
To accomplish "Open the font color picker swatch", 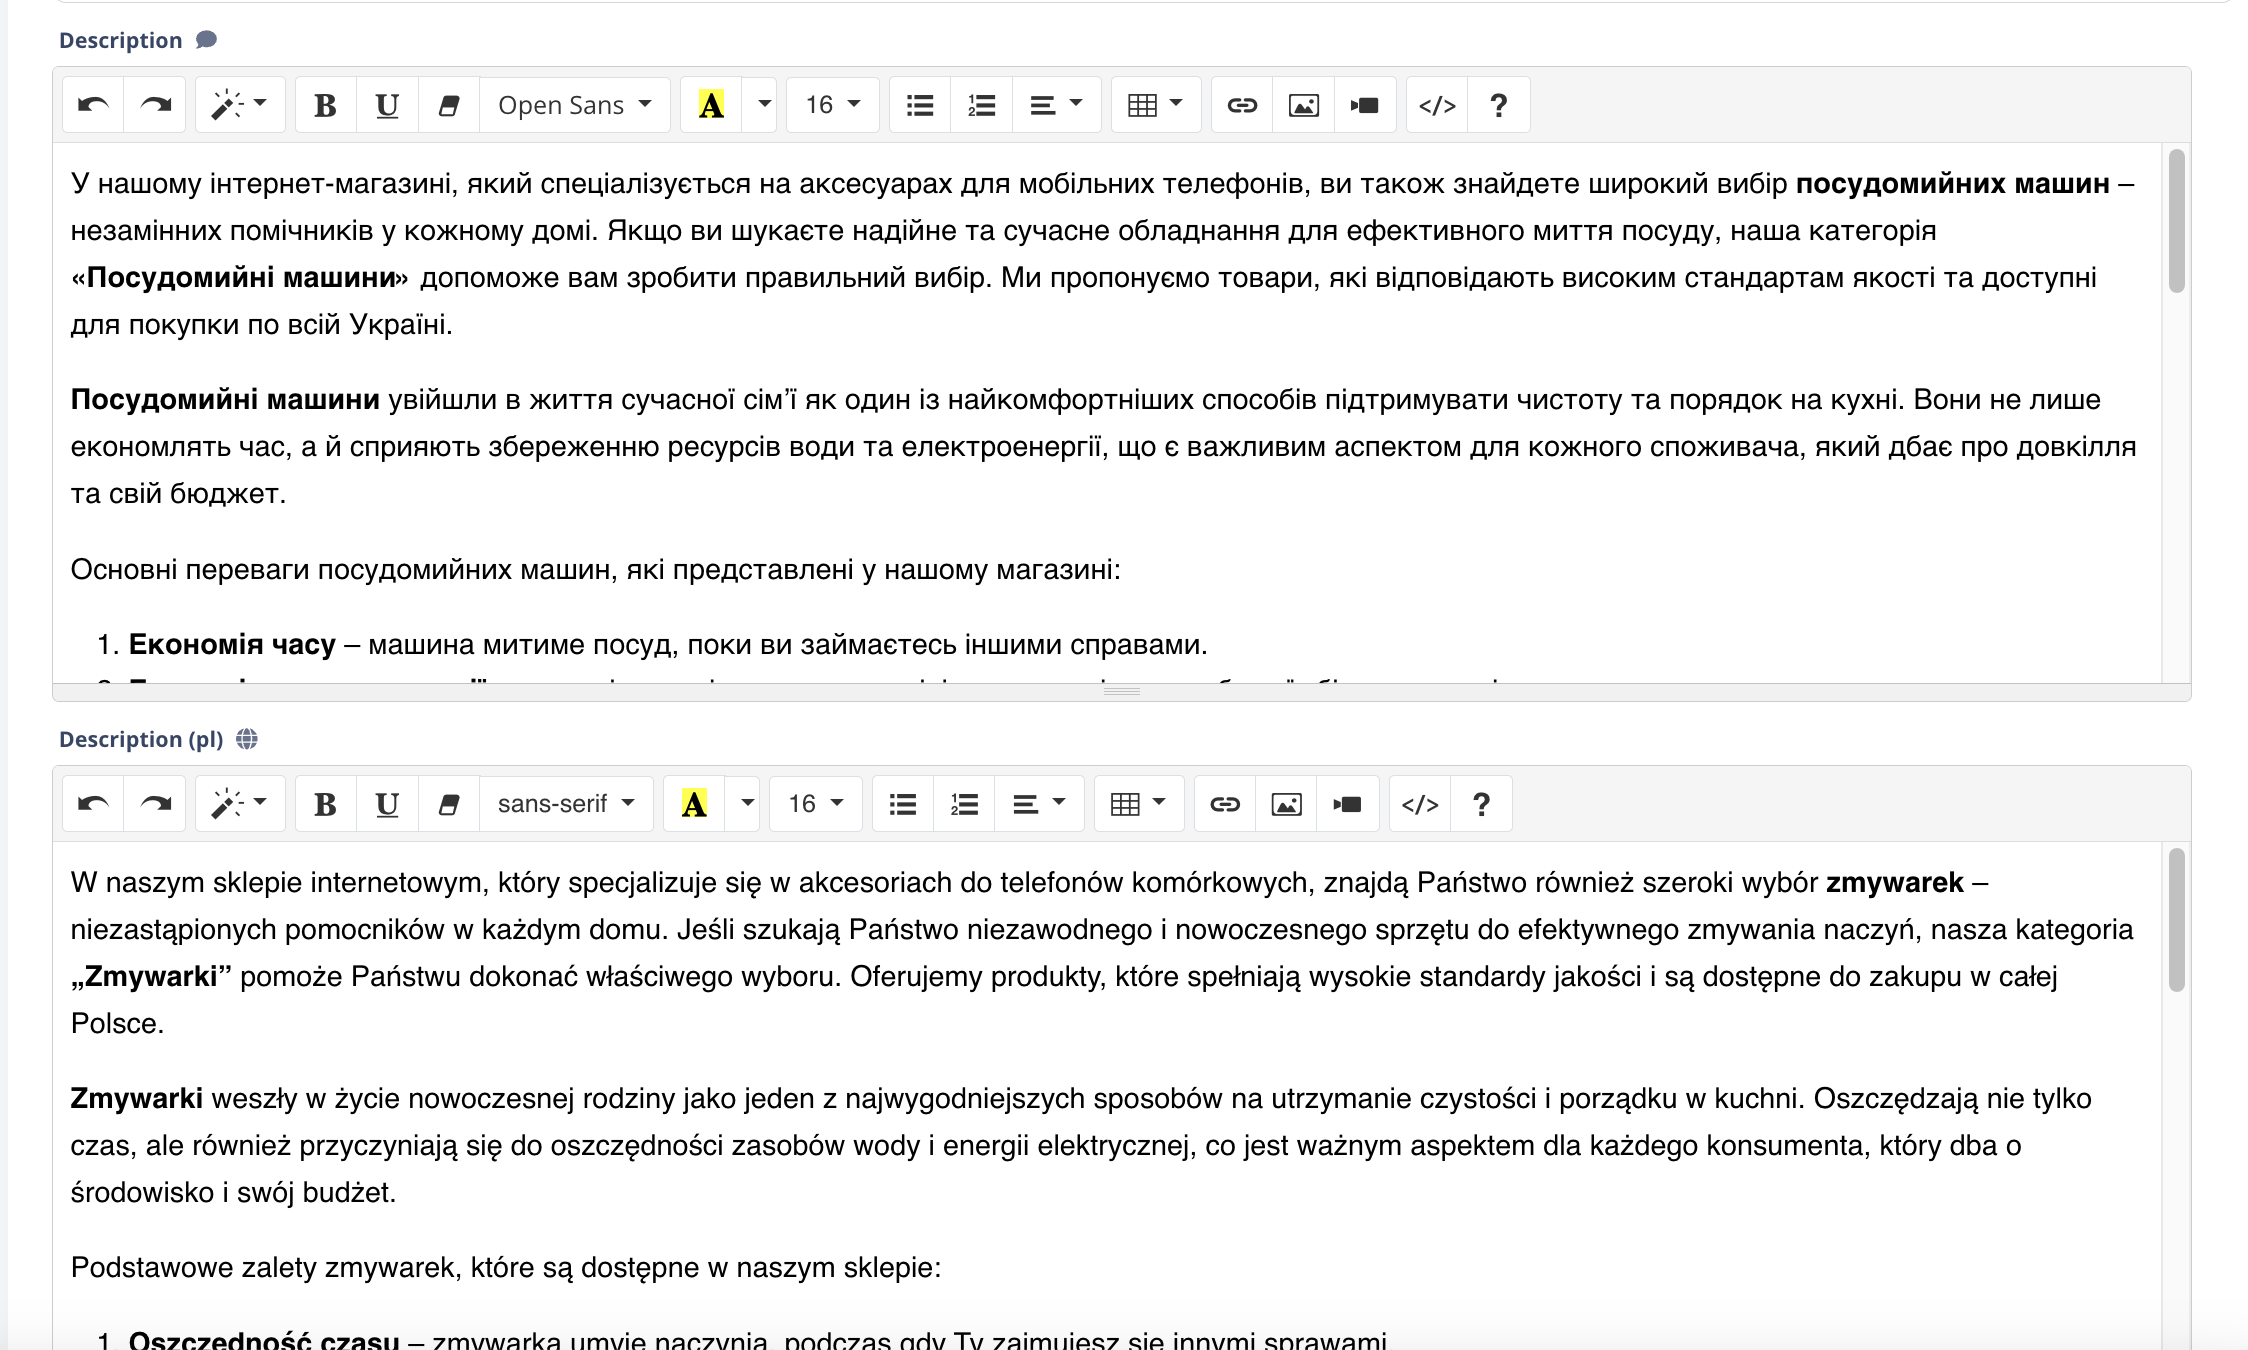I will tap(710, 104).
